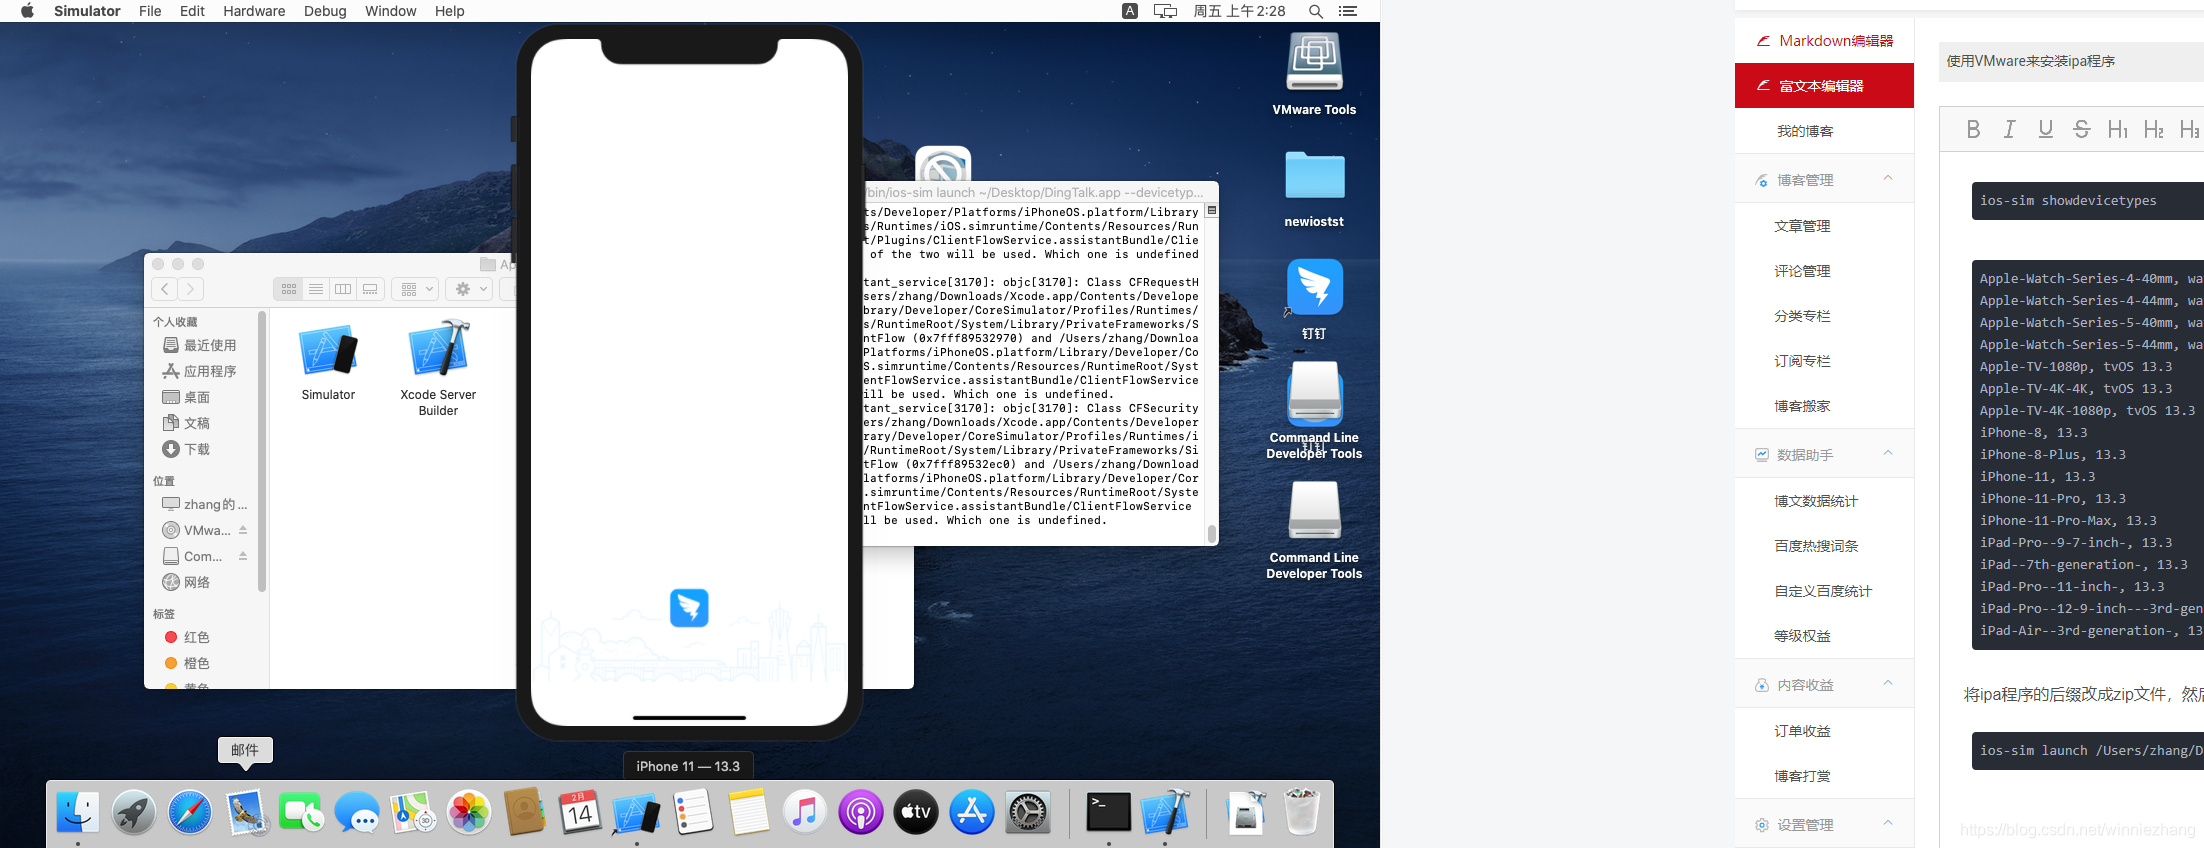Select 橙色 orange tag in Finder sidebar
This screenshot has height=848, width=2204.
[x=186, y=663]
